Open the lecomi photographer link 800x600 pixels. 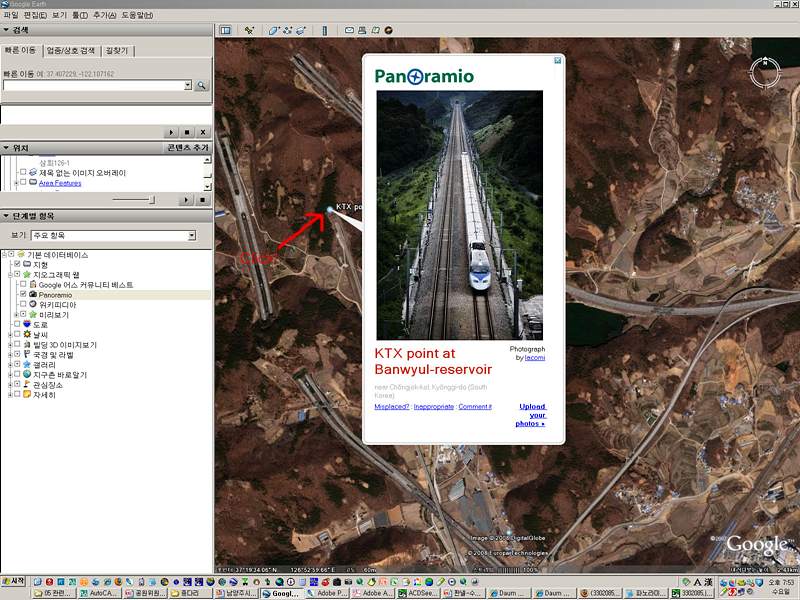pos(535,358)
